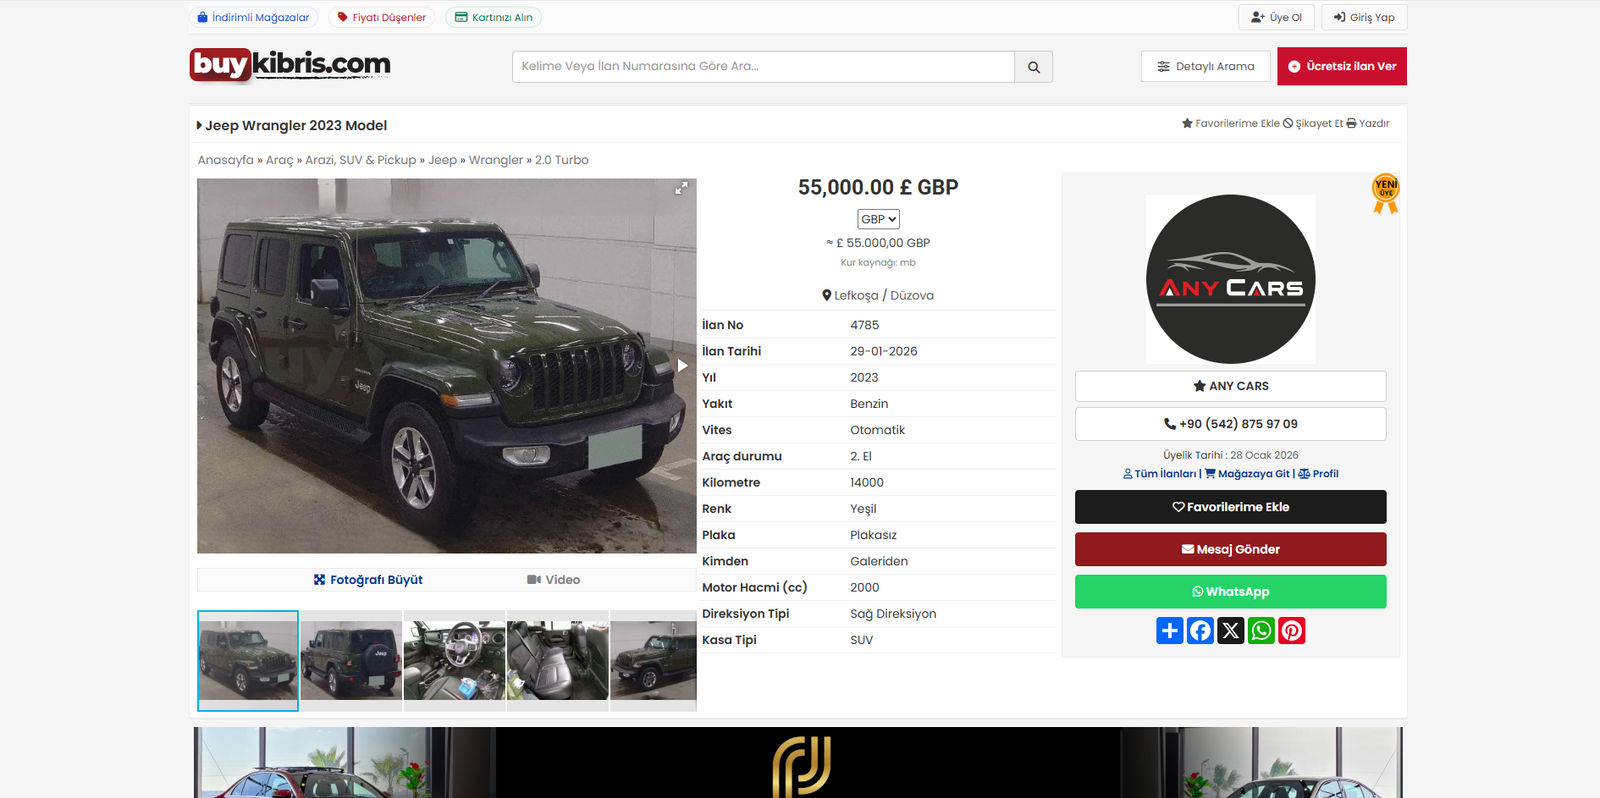This screenshot has width=1600, height=798.
Task: Share listing on Facebook
Action: click(1200, 631)
